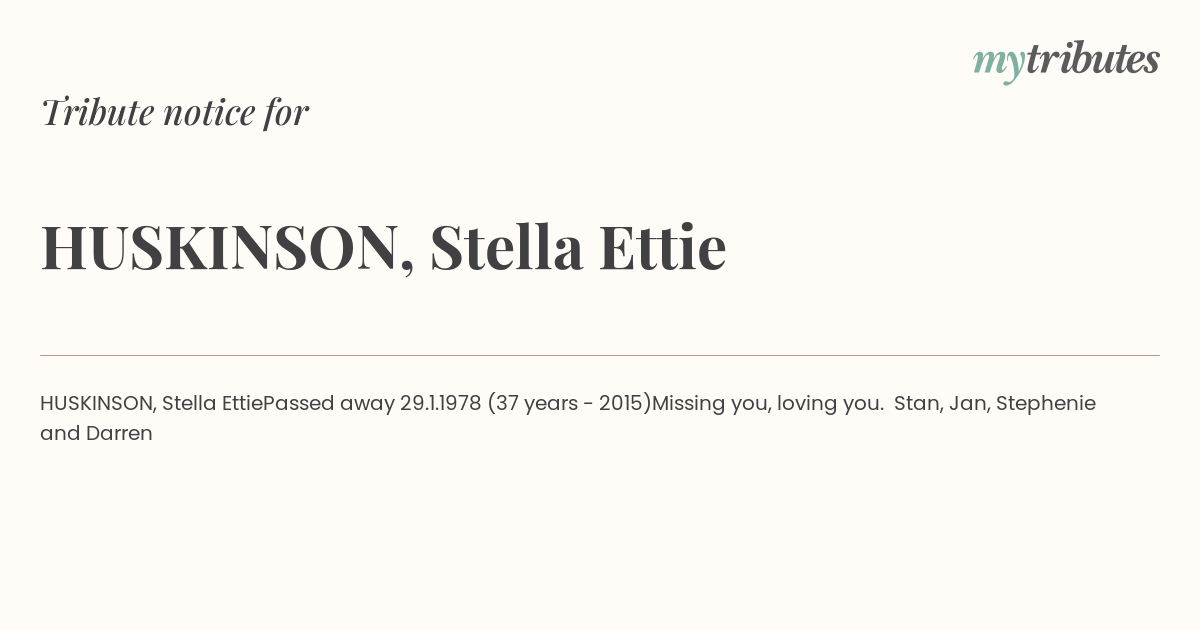Viewport: 1200px width, 630px height.
Task: Click the phrase "Missing you, loving you."
Action: click(768, 404)
